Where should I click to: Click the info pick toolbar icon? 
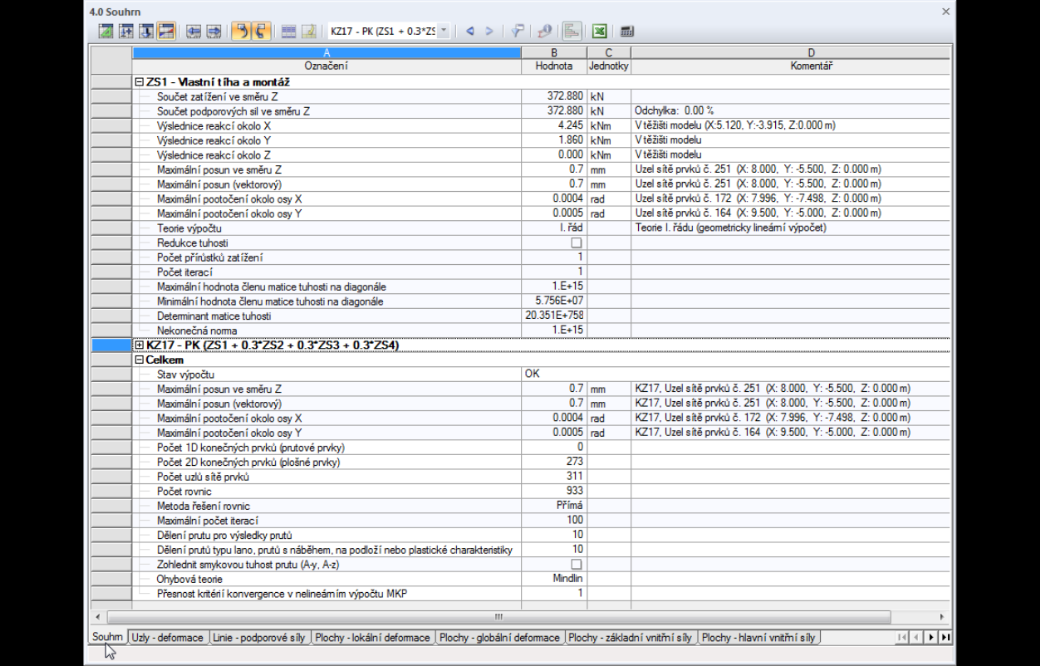[545, 31]
